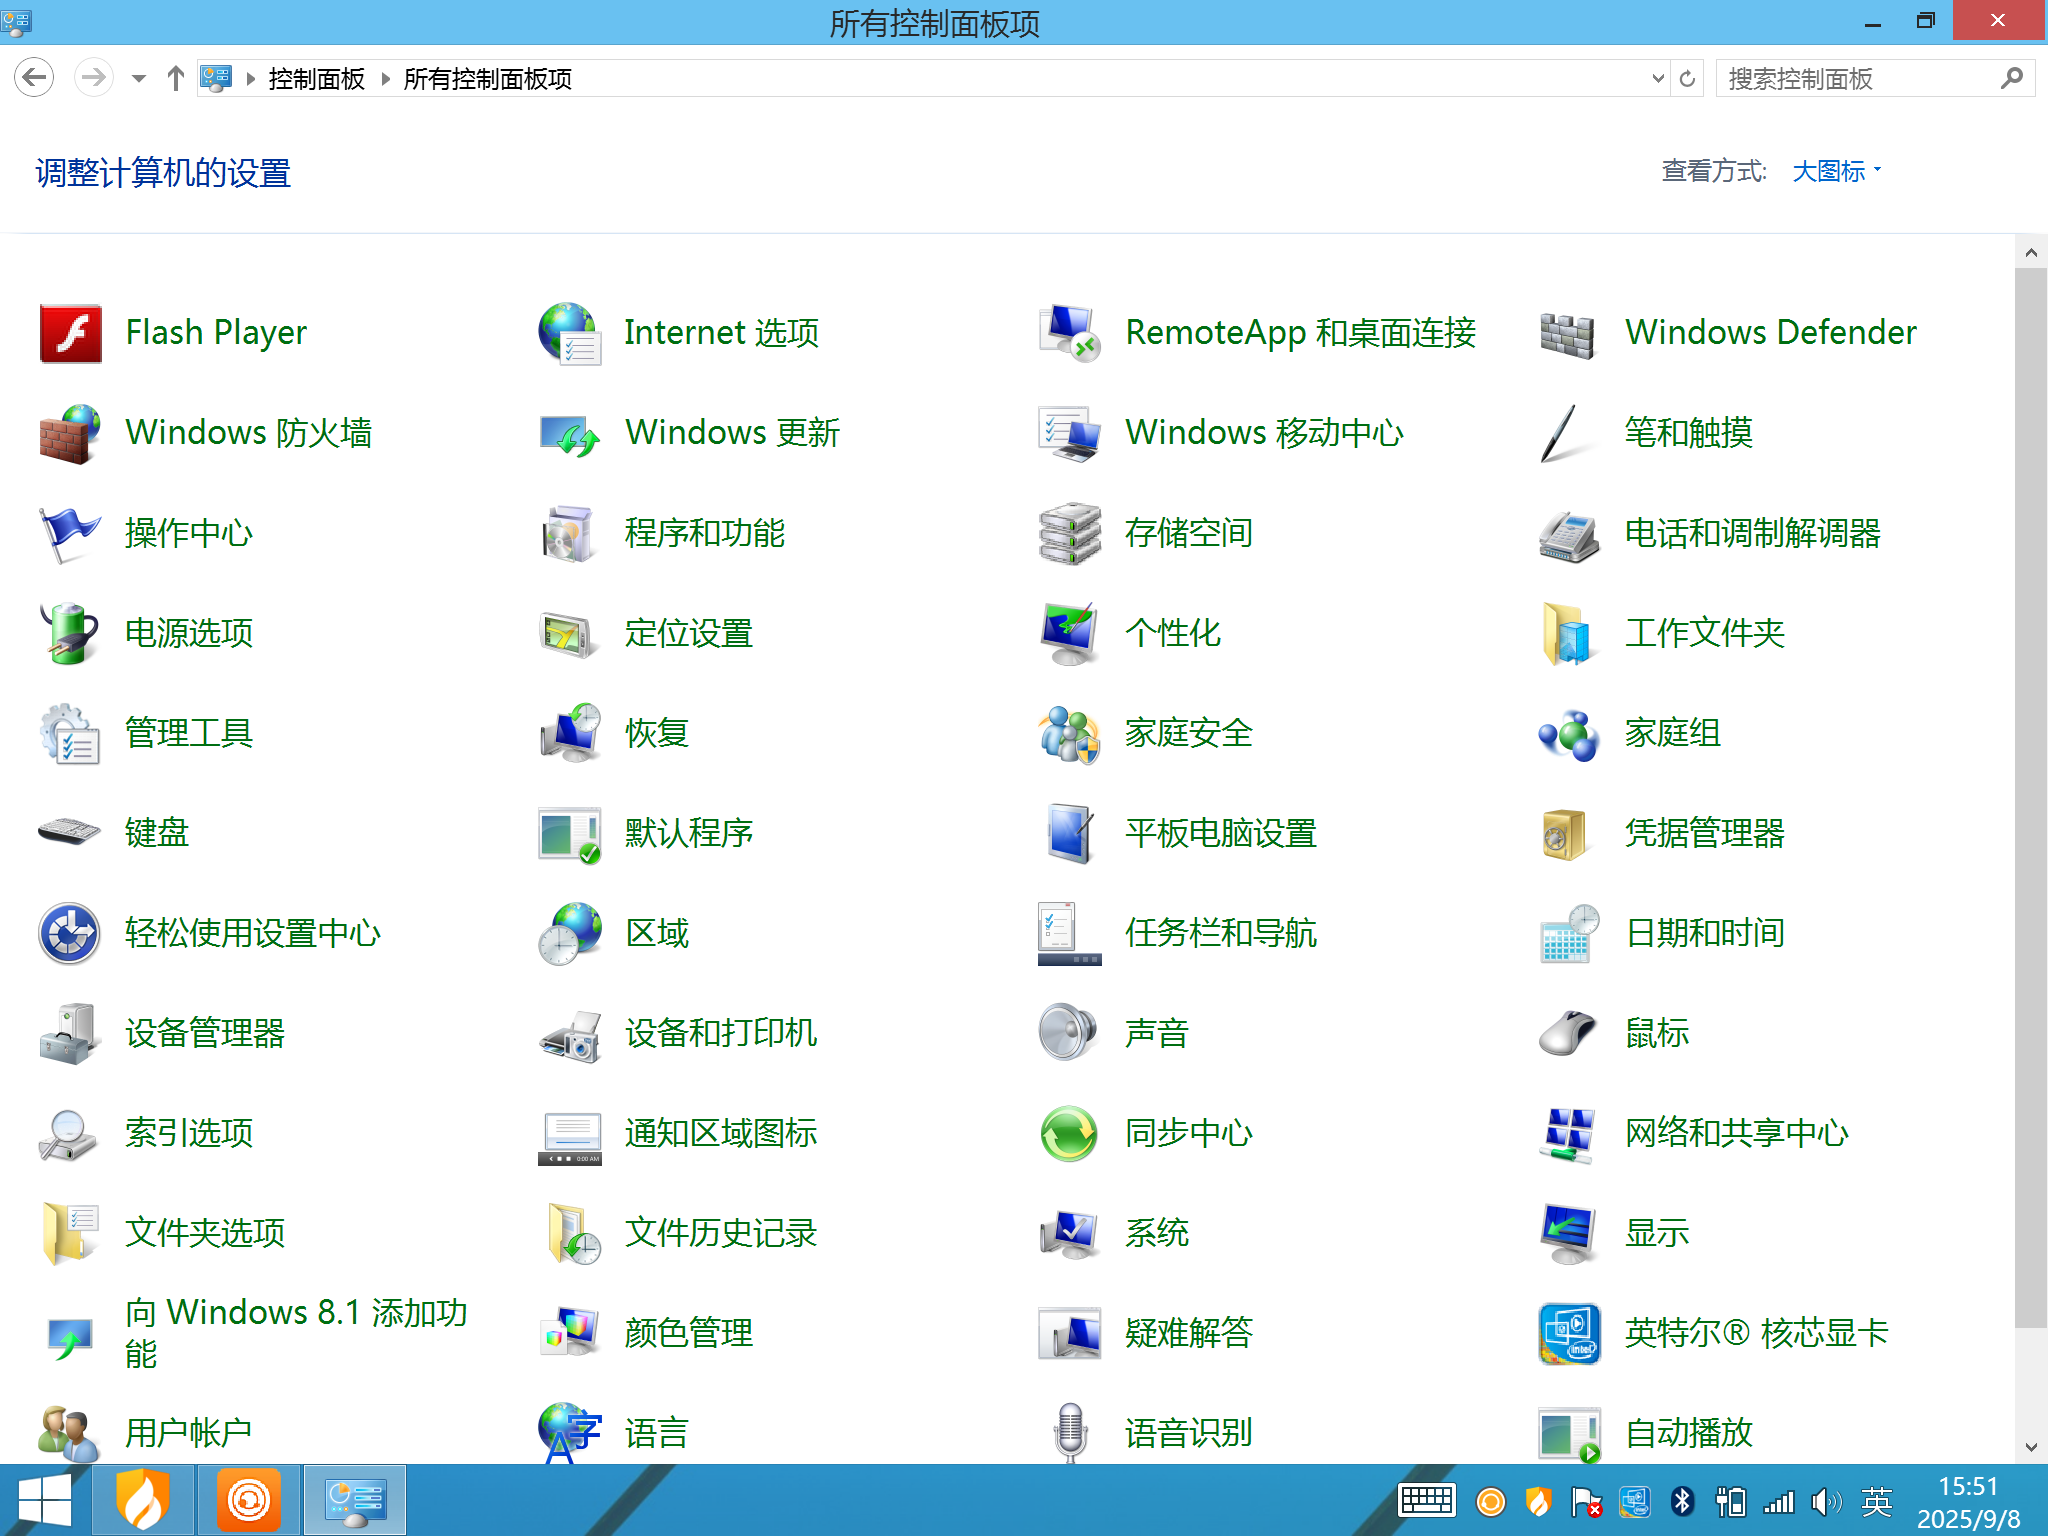Open Windows Start button
The image size is (2048, 1536).
(44, 1501)
